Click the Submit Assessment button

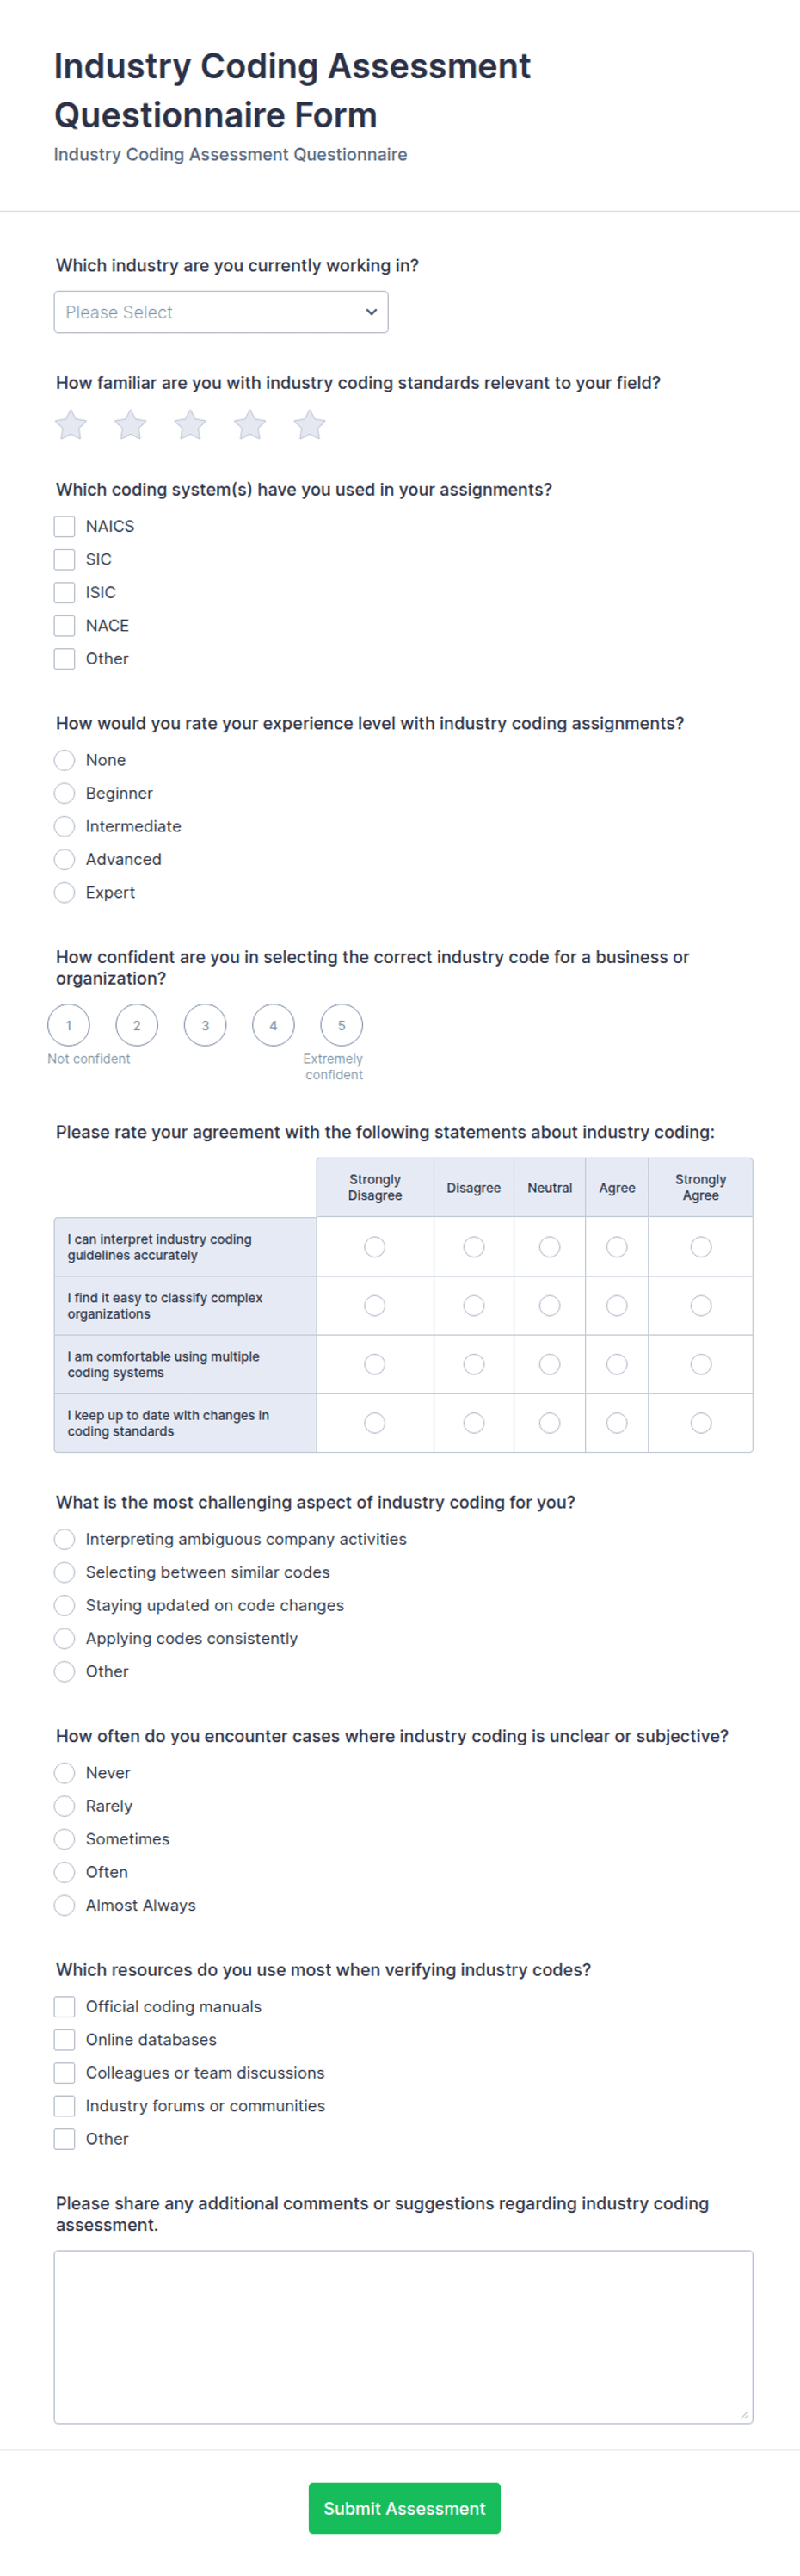point(404,2508)
